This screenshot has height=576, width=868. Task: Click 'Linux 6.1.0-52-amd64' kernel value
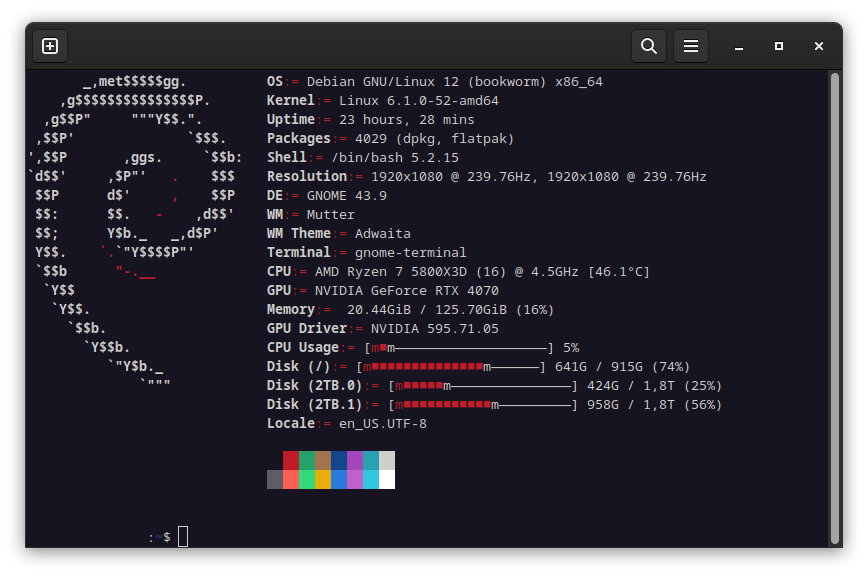pyautogui.click(x=419, y=101)
